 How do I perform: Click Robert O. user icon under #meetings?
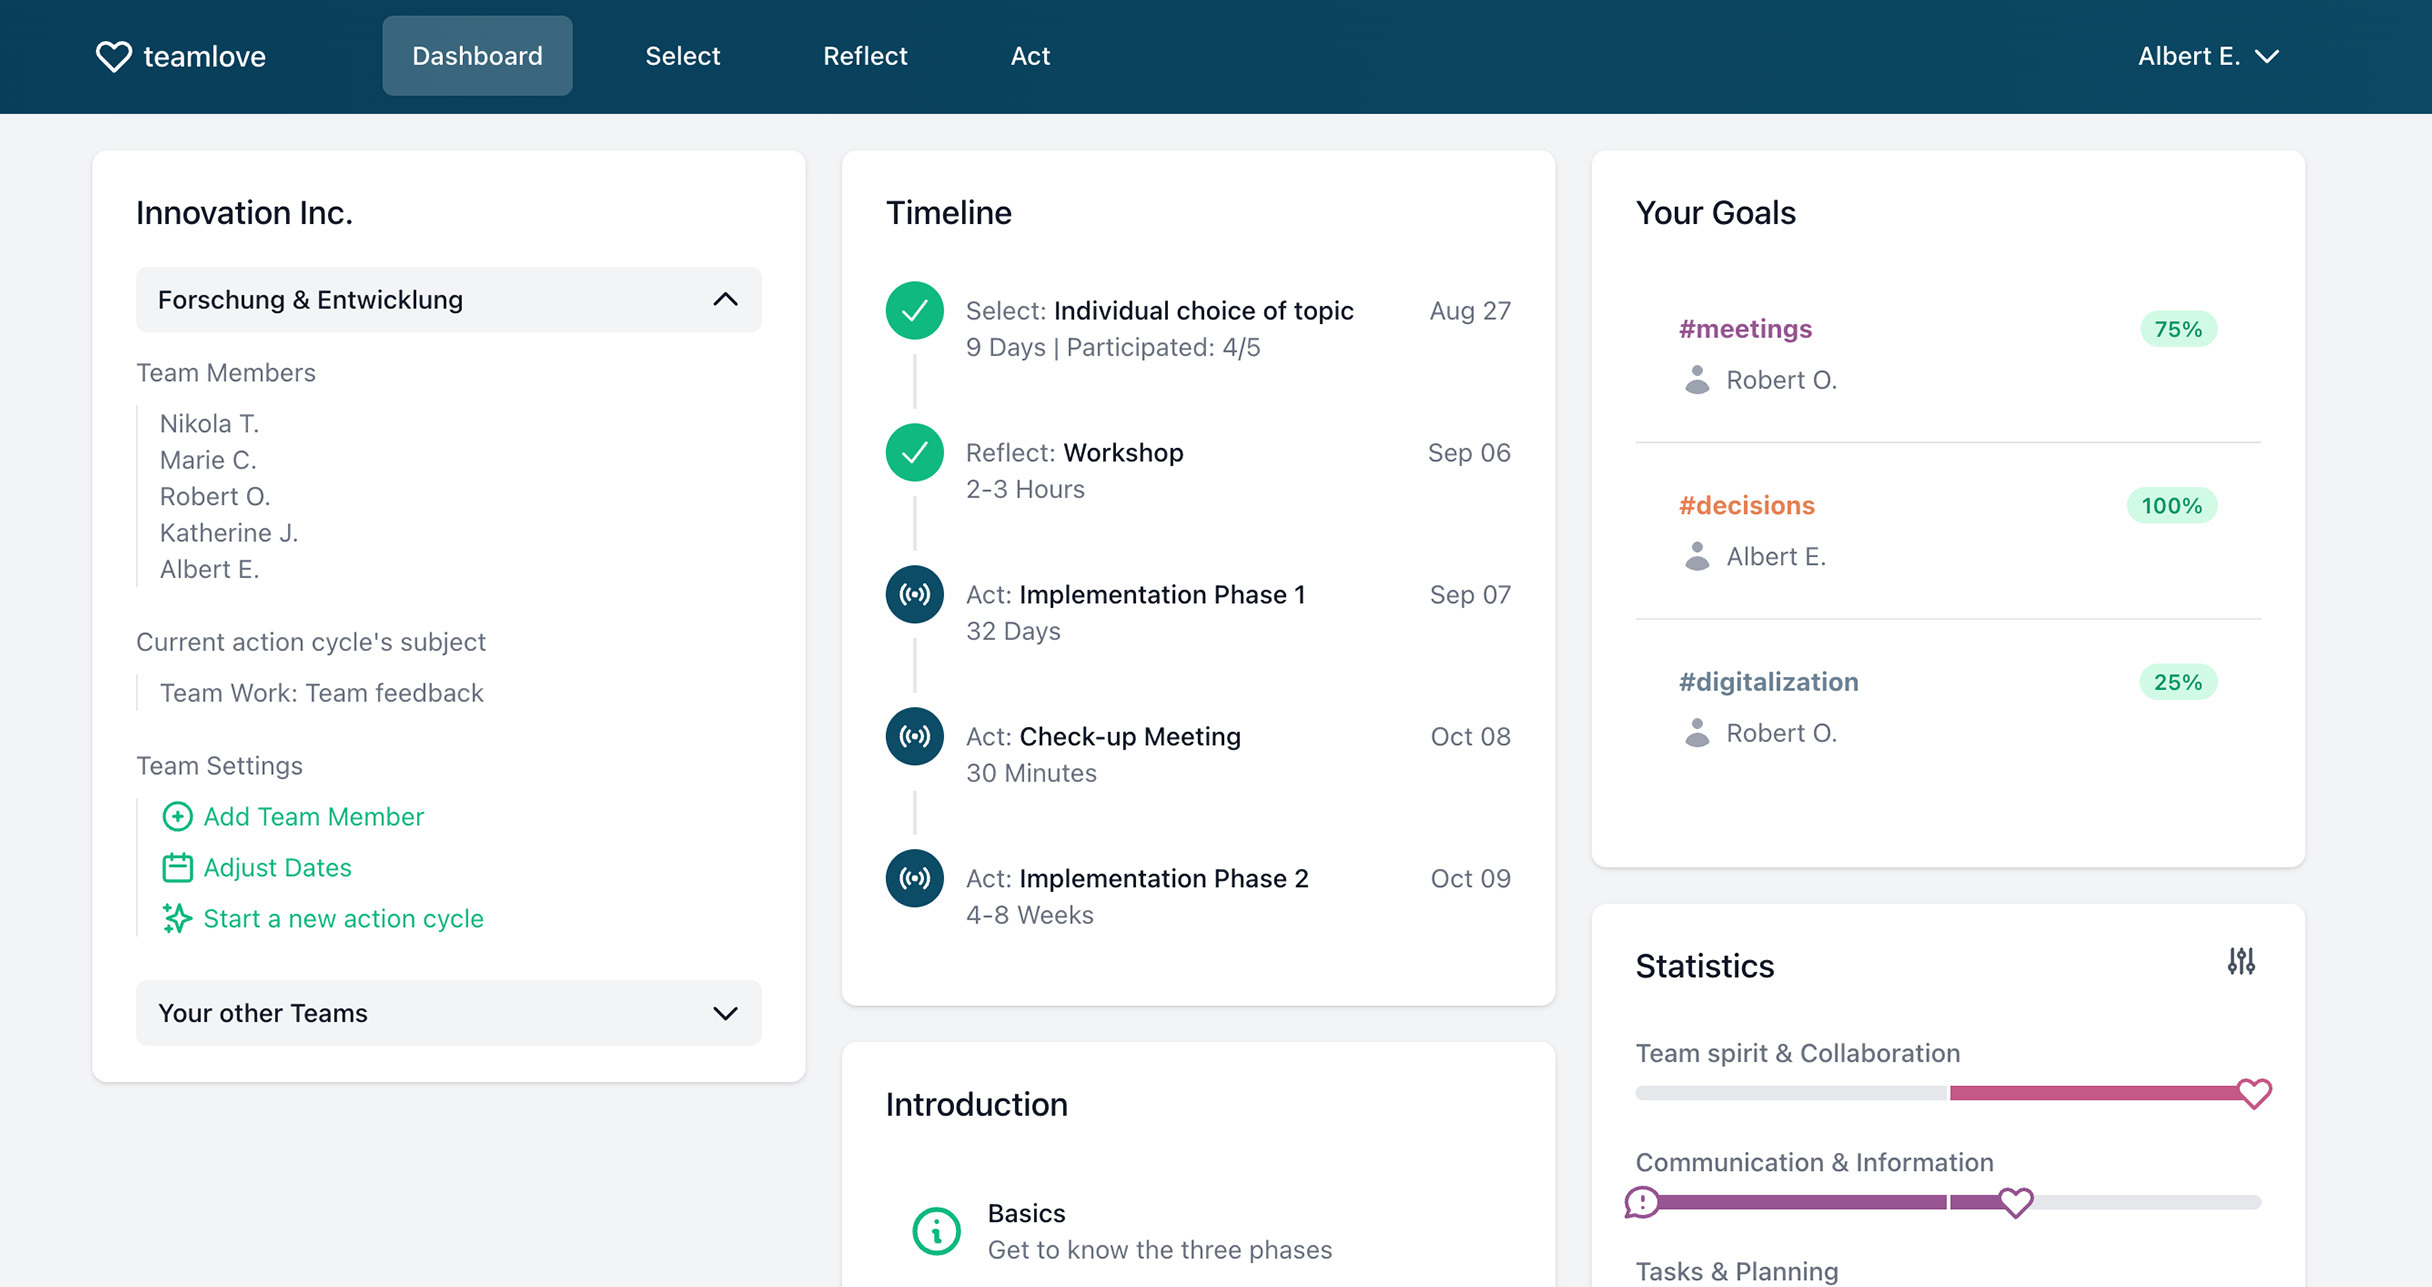tap(1695, 380)
